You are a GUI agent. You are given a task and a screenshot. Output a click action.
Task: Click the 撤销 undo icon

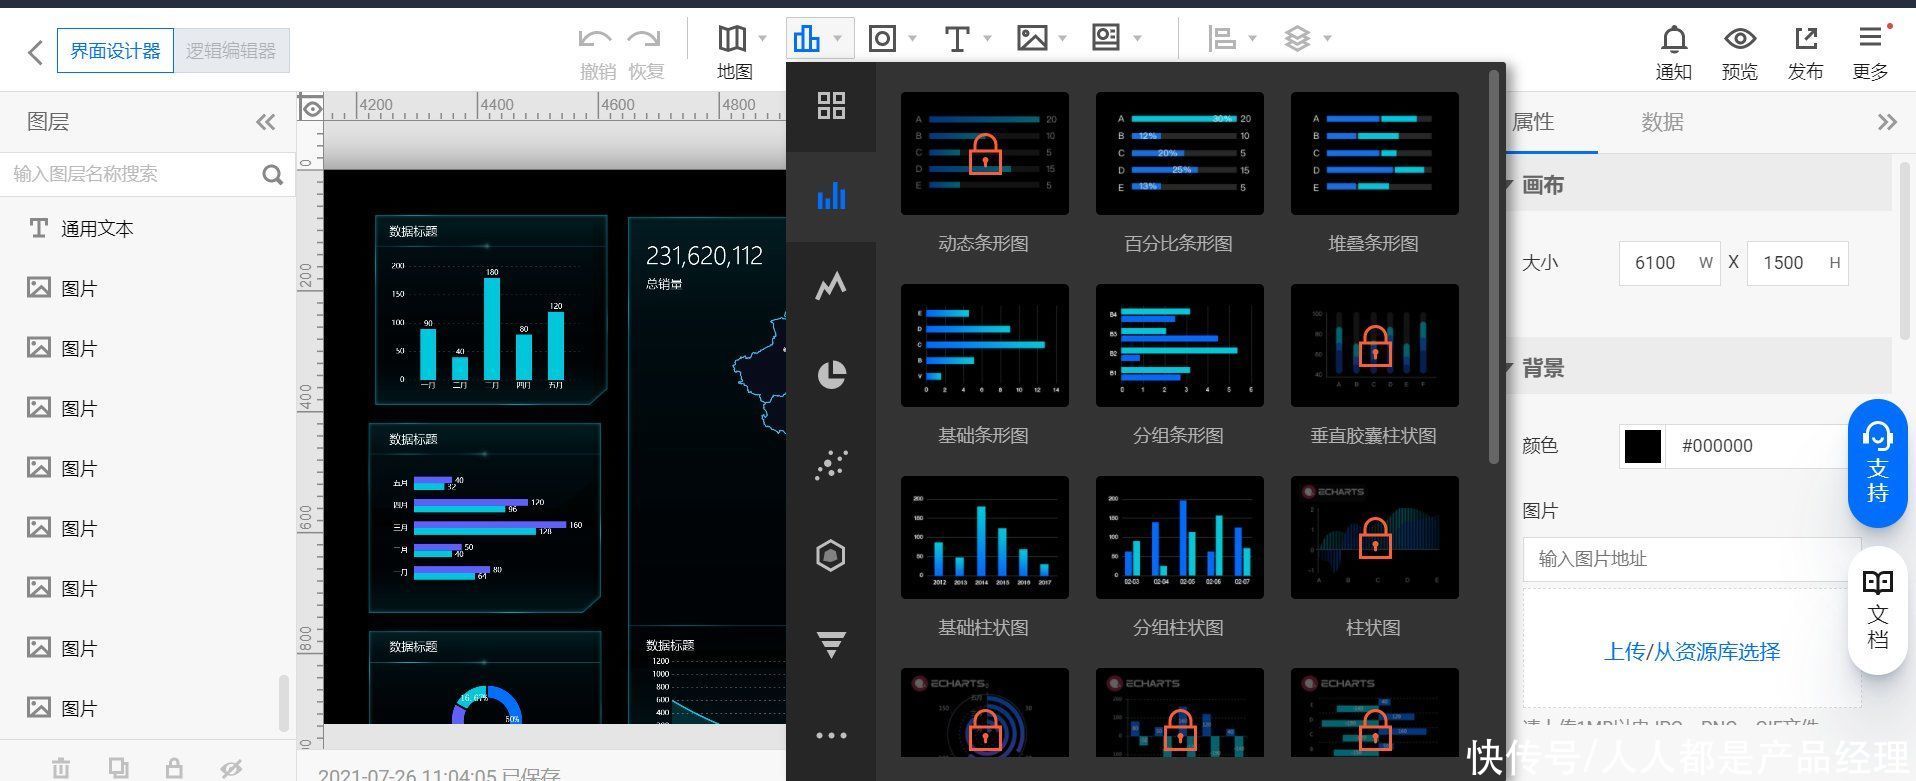(x=596, y=39)
